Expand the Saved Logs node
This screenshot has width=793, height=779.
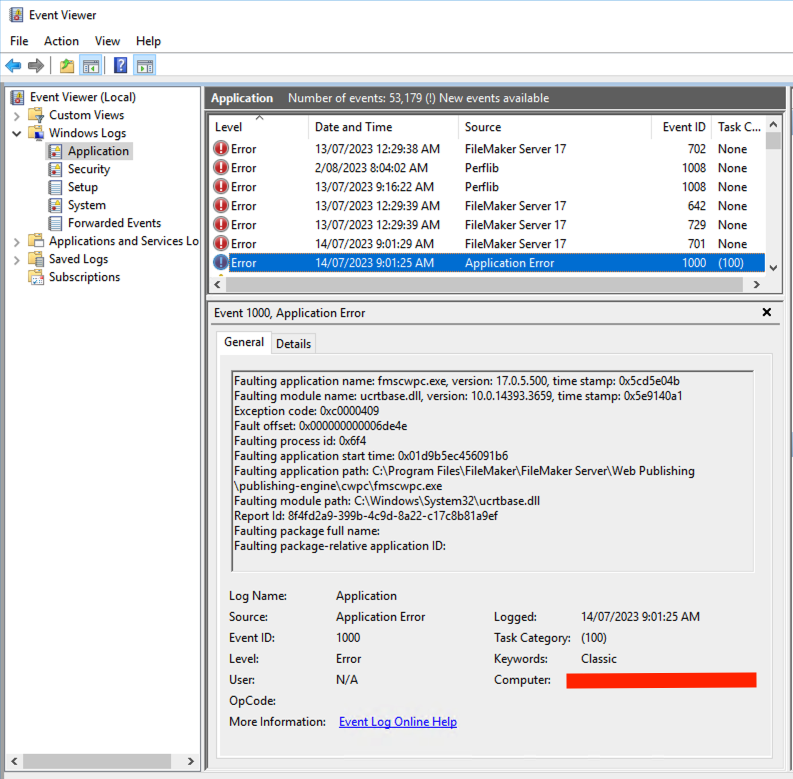[17, 259]
